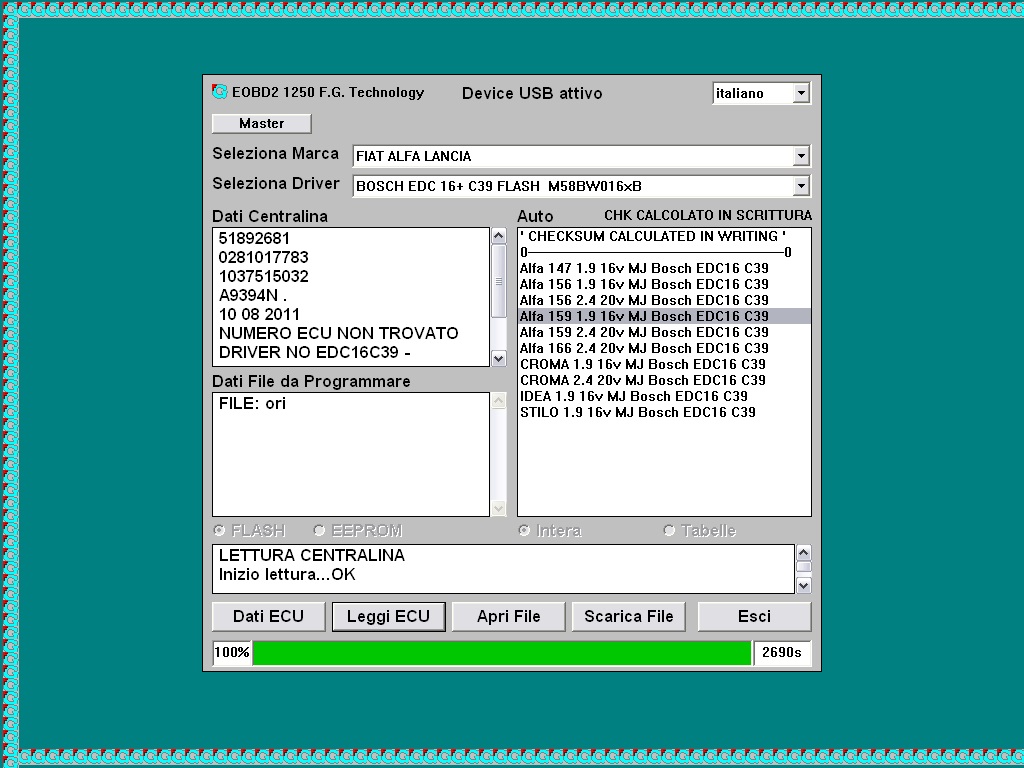Click the CHK CALCOLATO IN SCRITTURA label
This screenshot has height=768, width=1024.
(708, 216)
